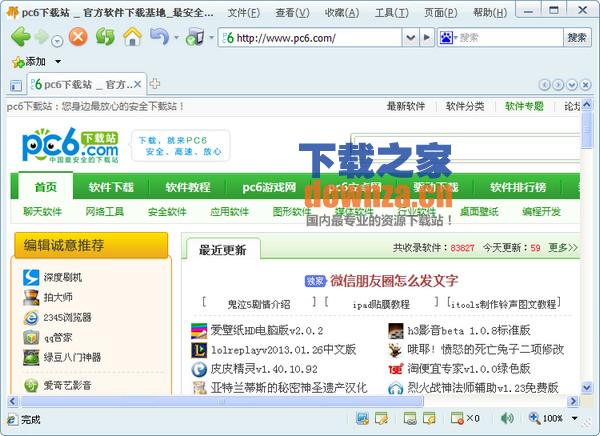Open the address bar history dropdown
Image resolution: width=600 pixels, height=436 pixels.
410,38
